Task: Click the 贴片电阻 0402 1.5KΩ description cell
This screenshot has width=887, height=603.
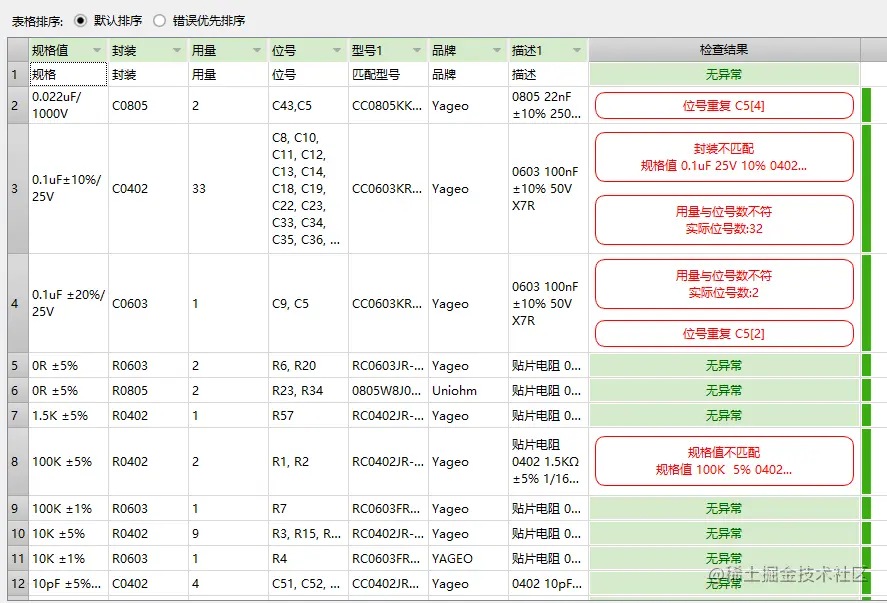Action: [x=548, y=462]
